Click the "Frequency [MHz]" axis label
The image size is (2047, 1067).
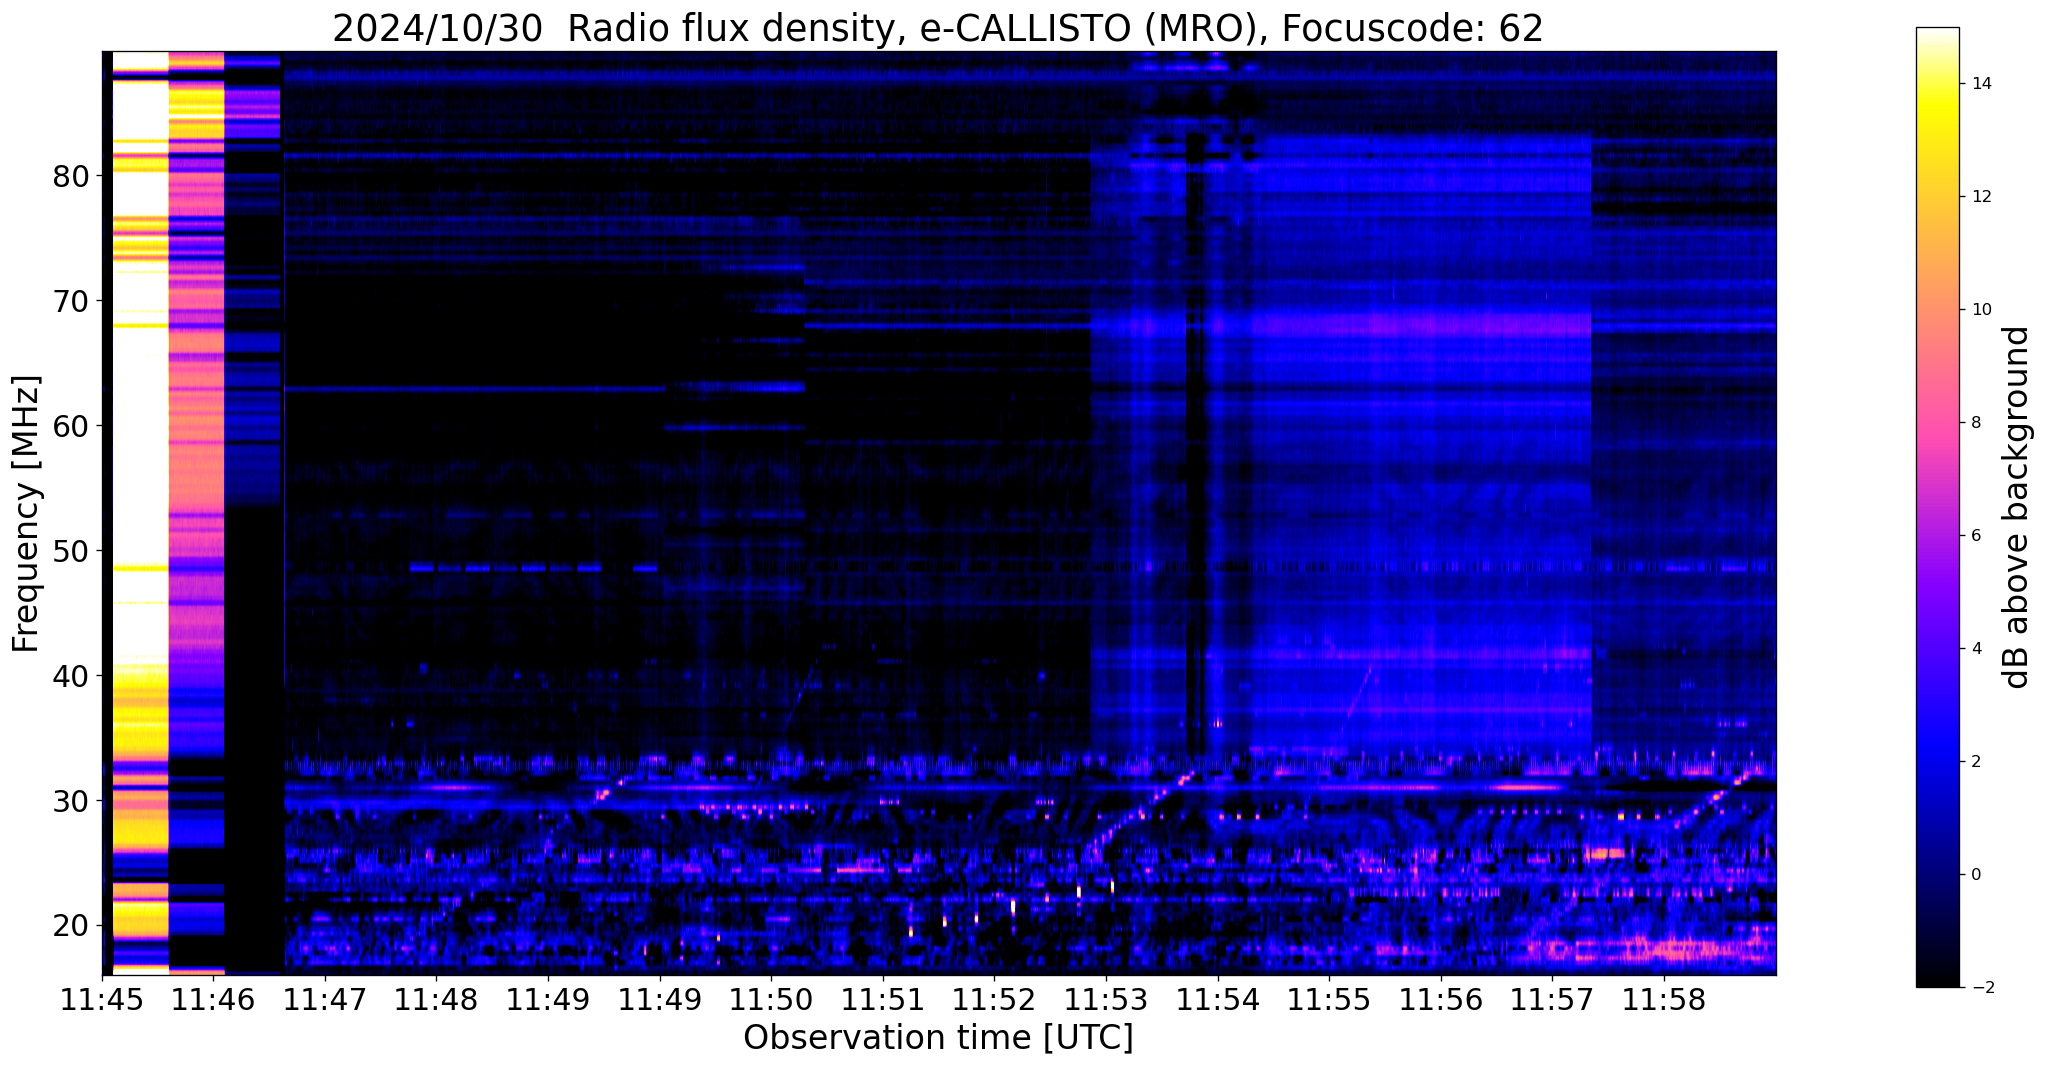click(27, 514)
